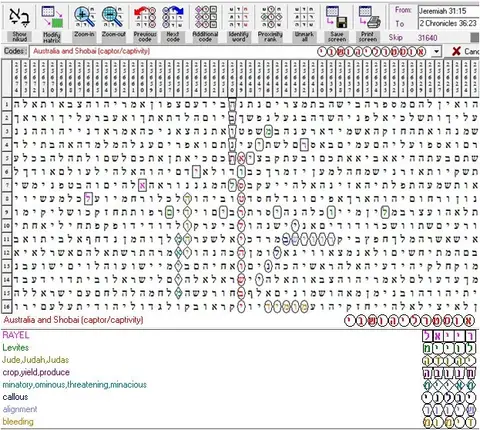The image size is (480, 430).
Task: Click the Zoom-in magnifier icon
Action: (84, 18)
